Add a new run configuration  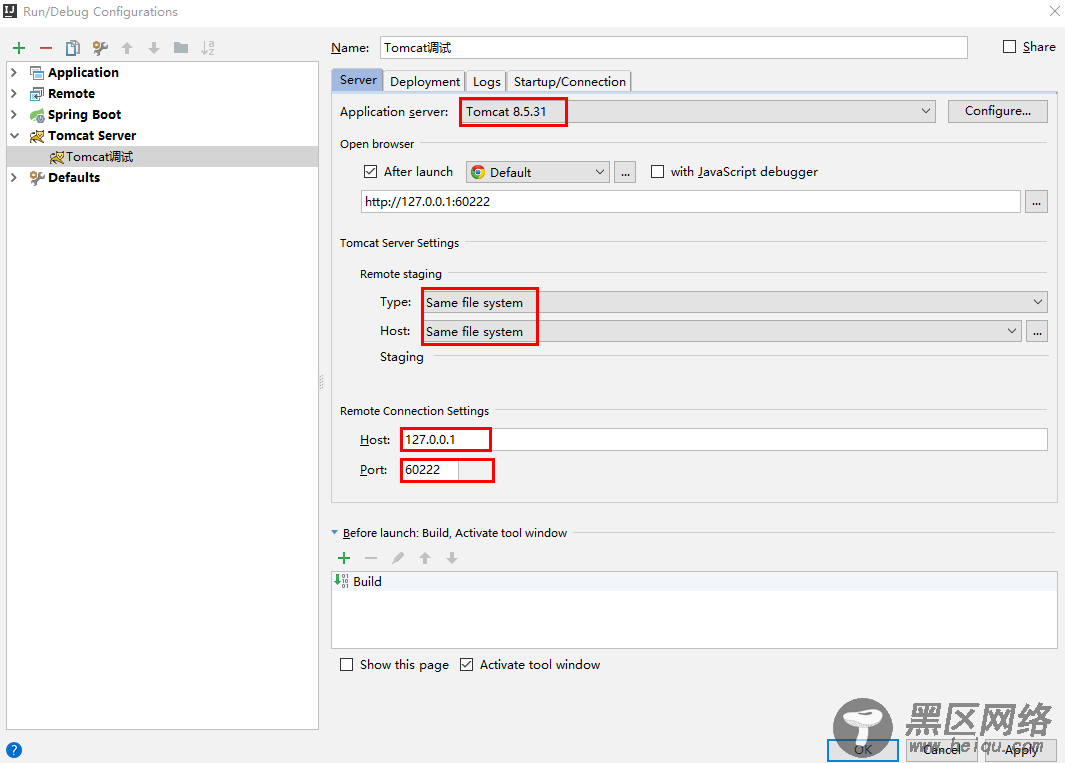click(x=19, y=48)
